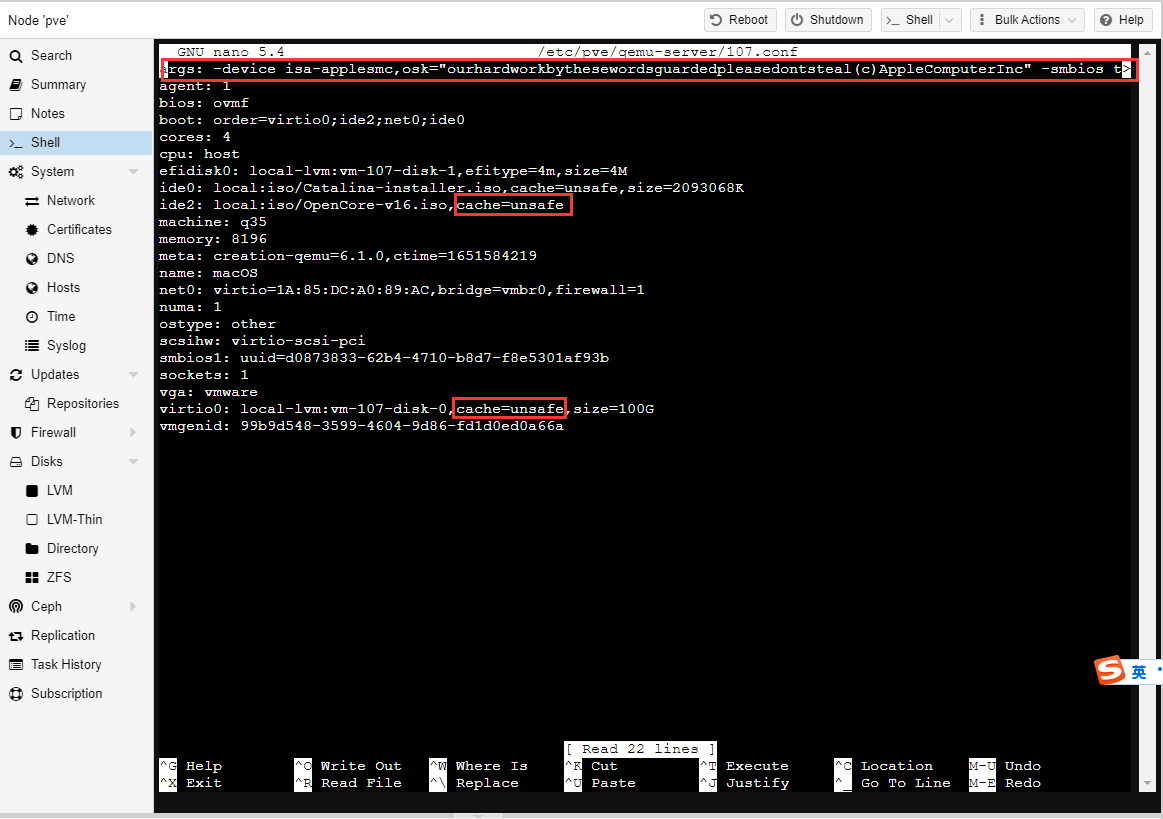Open the Shell button dropdown arrow

tap(950, 20)
